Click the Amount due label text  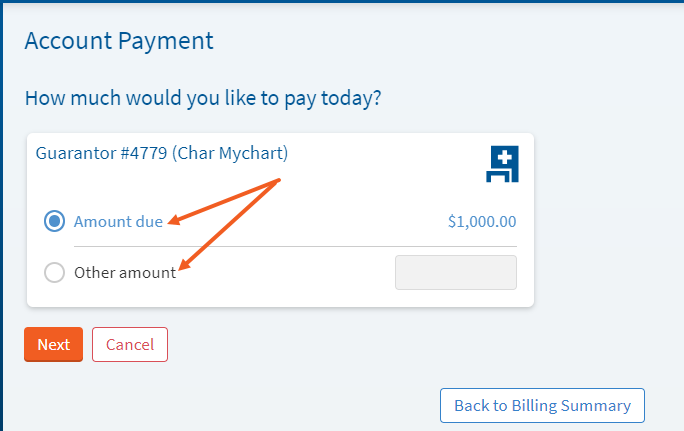coord(118,222)
